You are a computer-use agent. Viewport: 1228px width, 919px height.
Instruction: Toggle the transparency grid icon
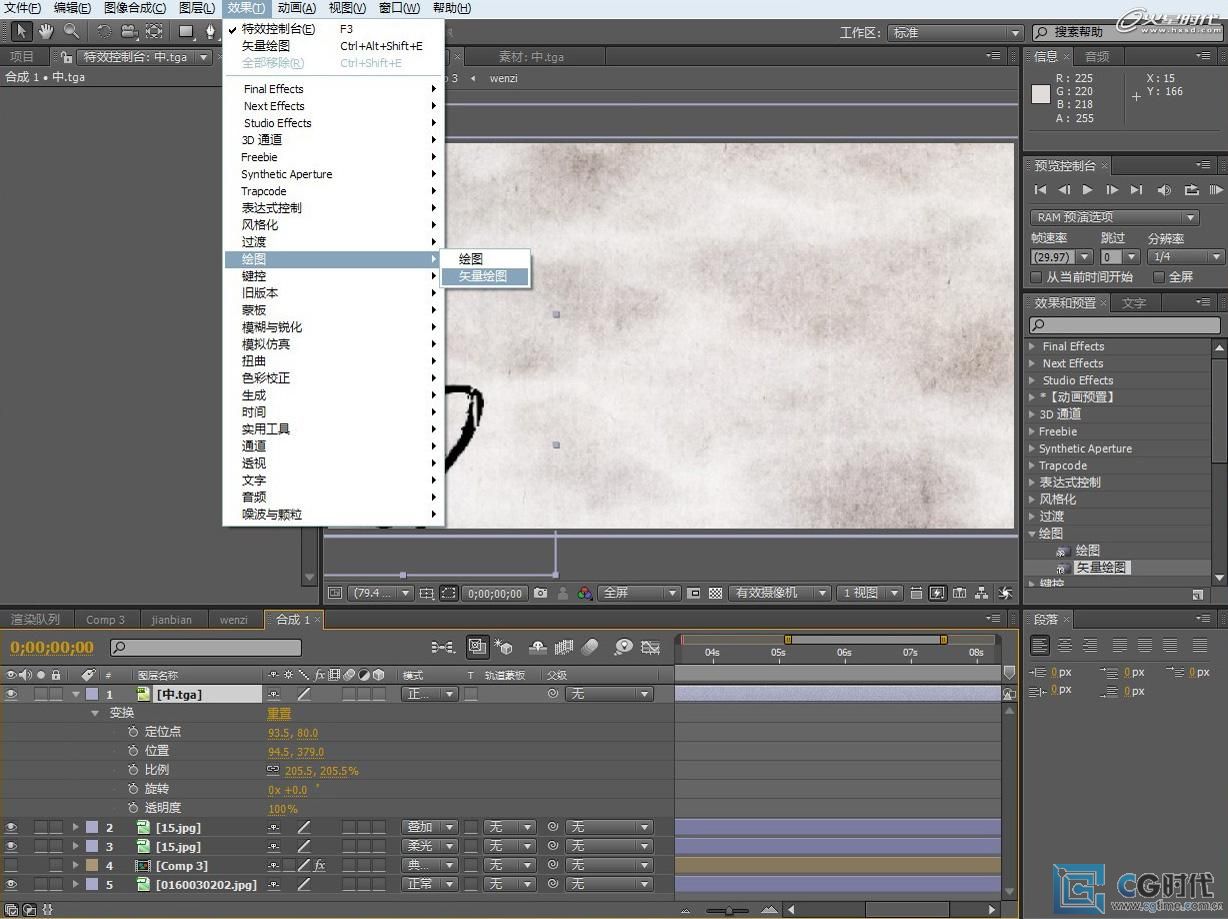coord(716,593)
